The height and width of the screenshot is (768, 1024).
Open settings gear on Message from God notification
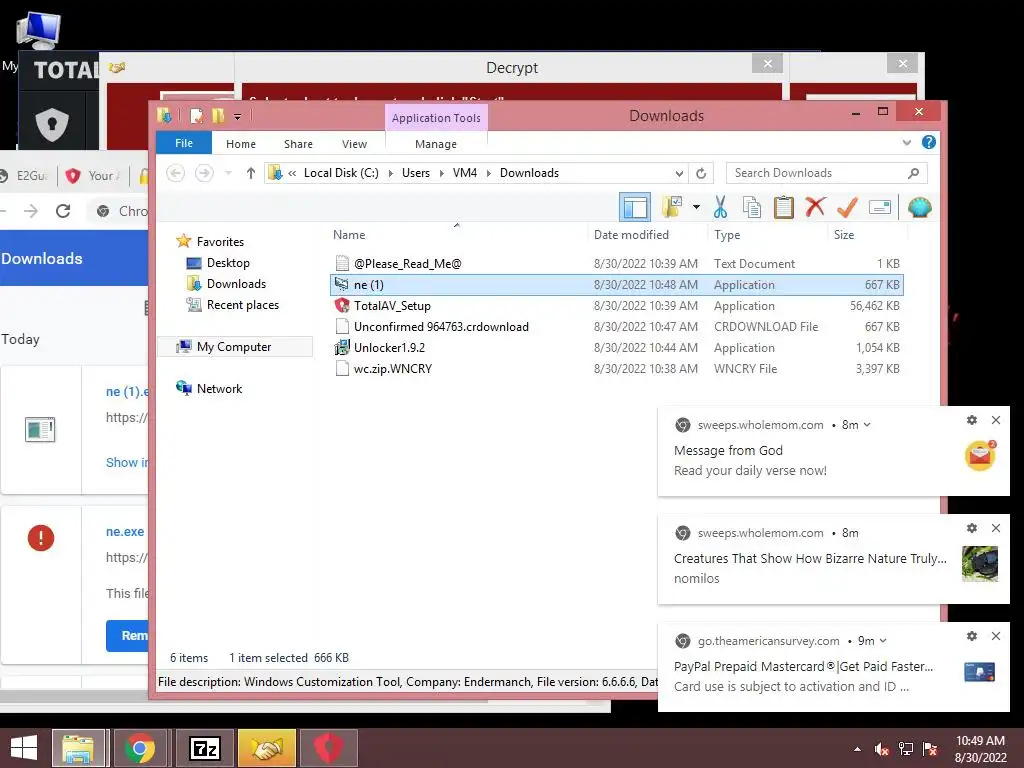click(972, 420)
